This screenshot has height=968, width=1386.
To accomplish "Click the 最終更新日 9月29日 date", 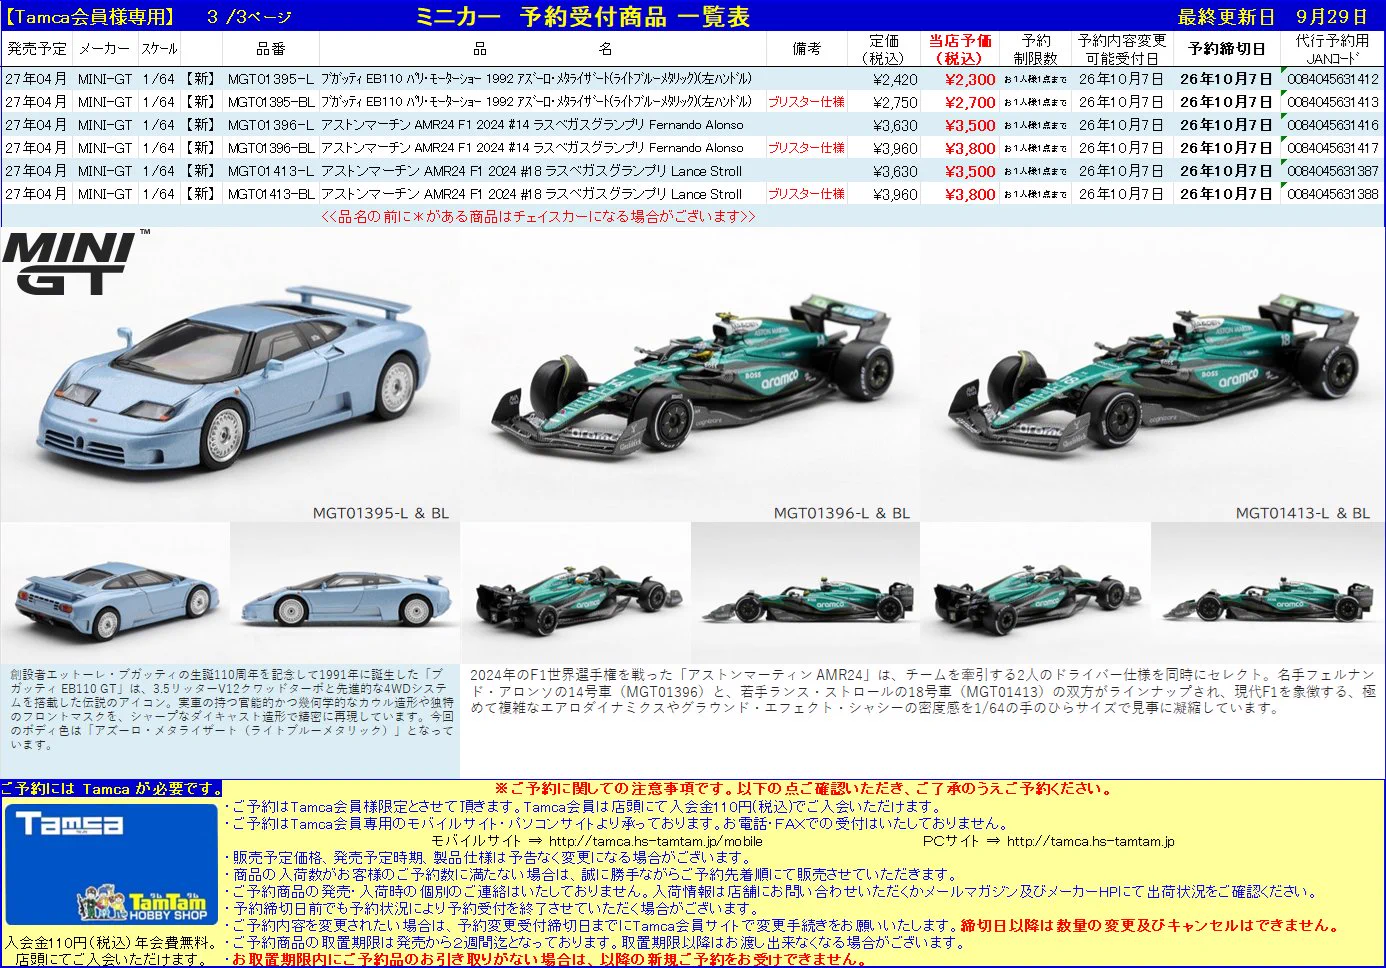I will pyautogui.click(x=1273, y=17).
